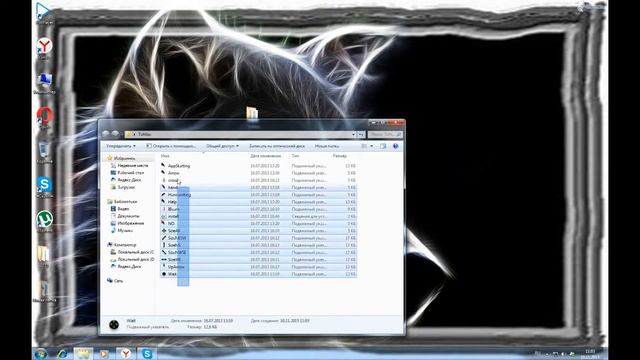The width and height of the screenshot is (640, 360).
Task: Select the blue play-arrow desktop icon
Action: (x=43, y=11)
